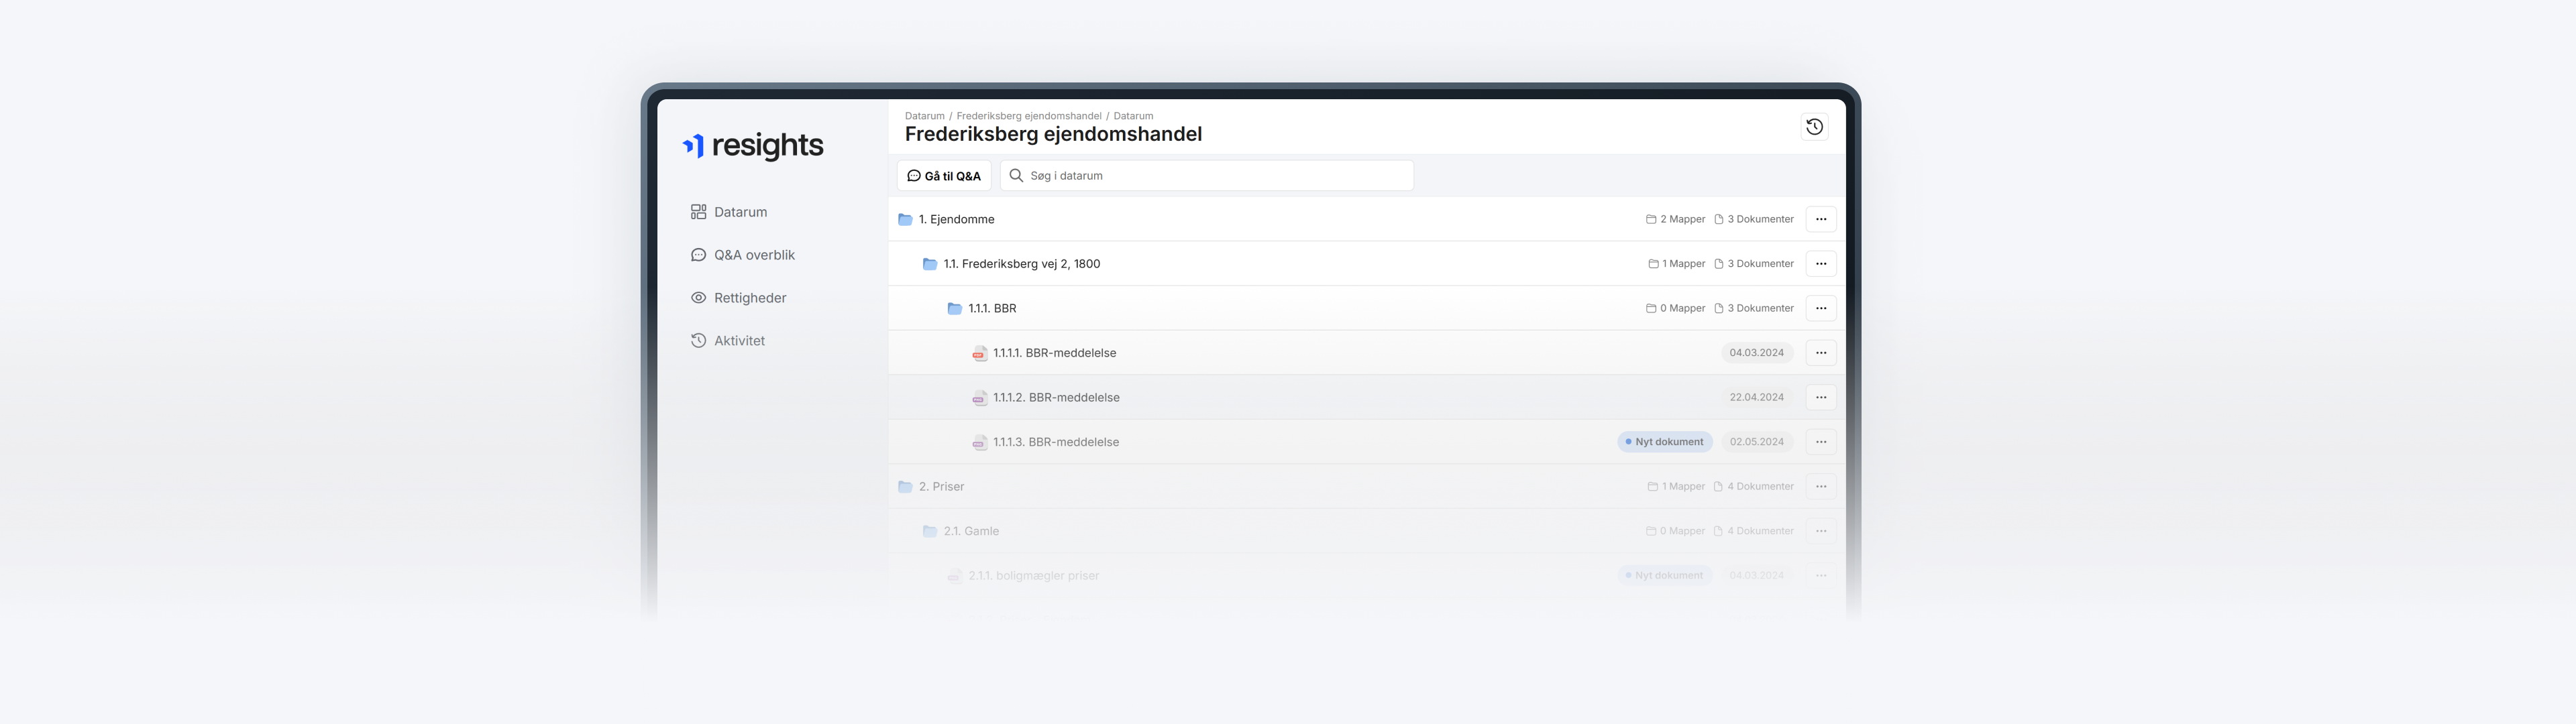
Task: Open options menu for 1. Ejendomme
Action: pyautogui.click(x=1820, y=219)
